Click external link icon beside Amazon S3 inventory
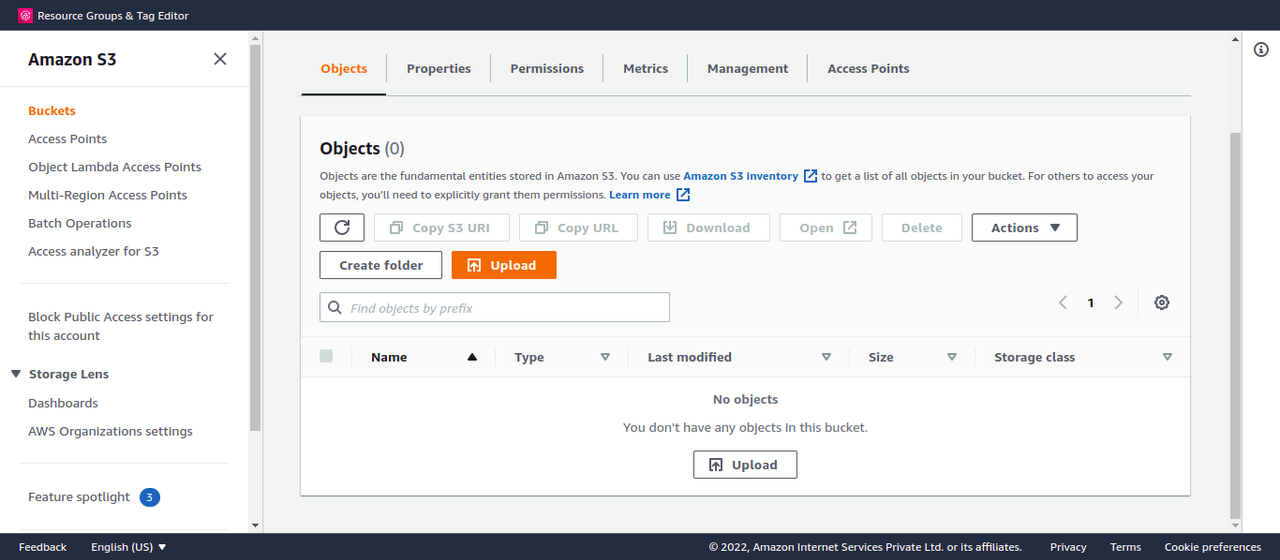This screenshot has width=1280, height=560. [811, 176]
